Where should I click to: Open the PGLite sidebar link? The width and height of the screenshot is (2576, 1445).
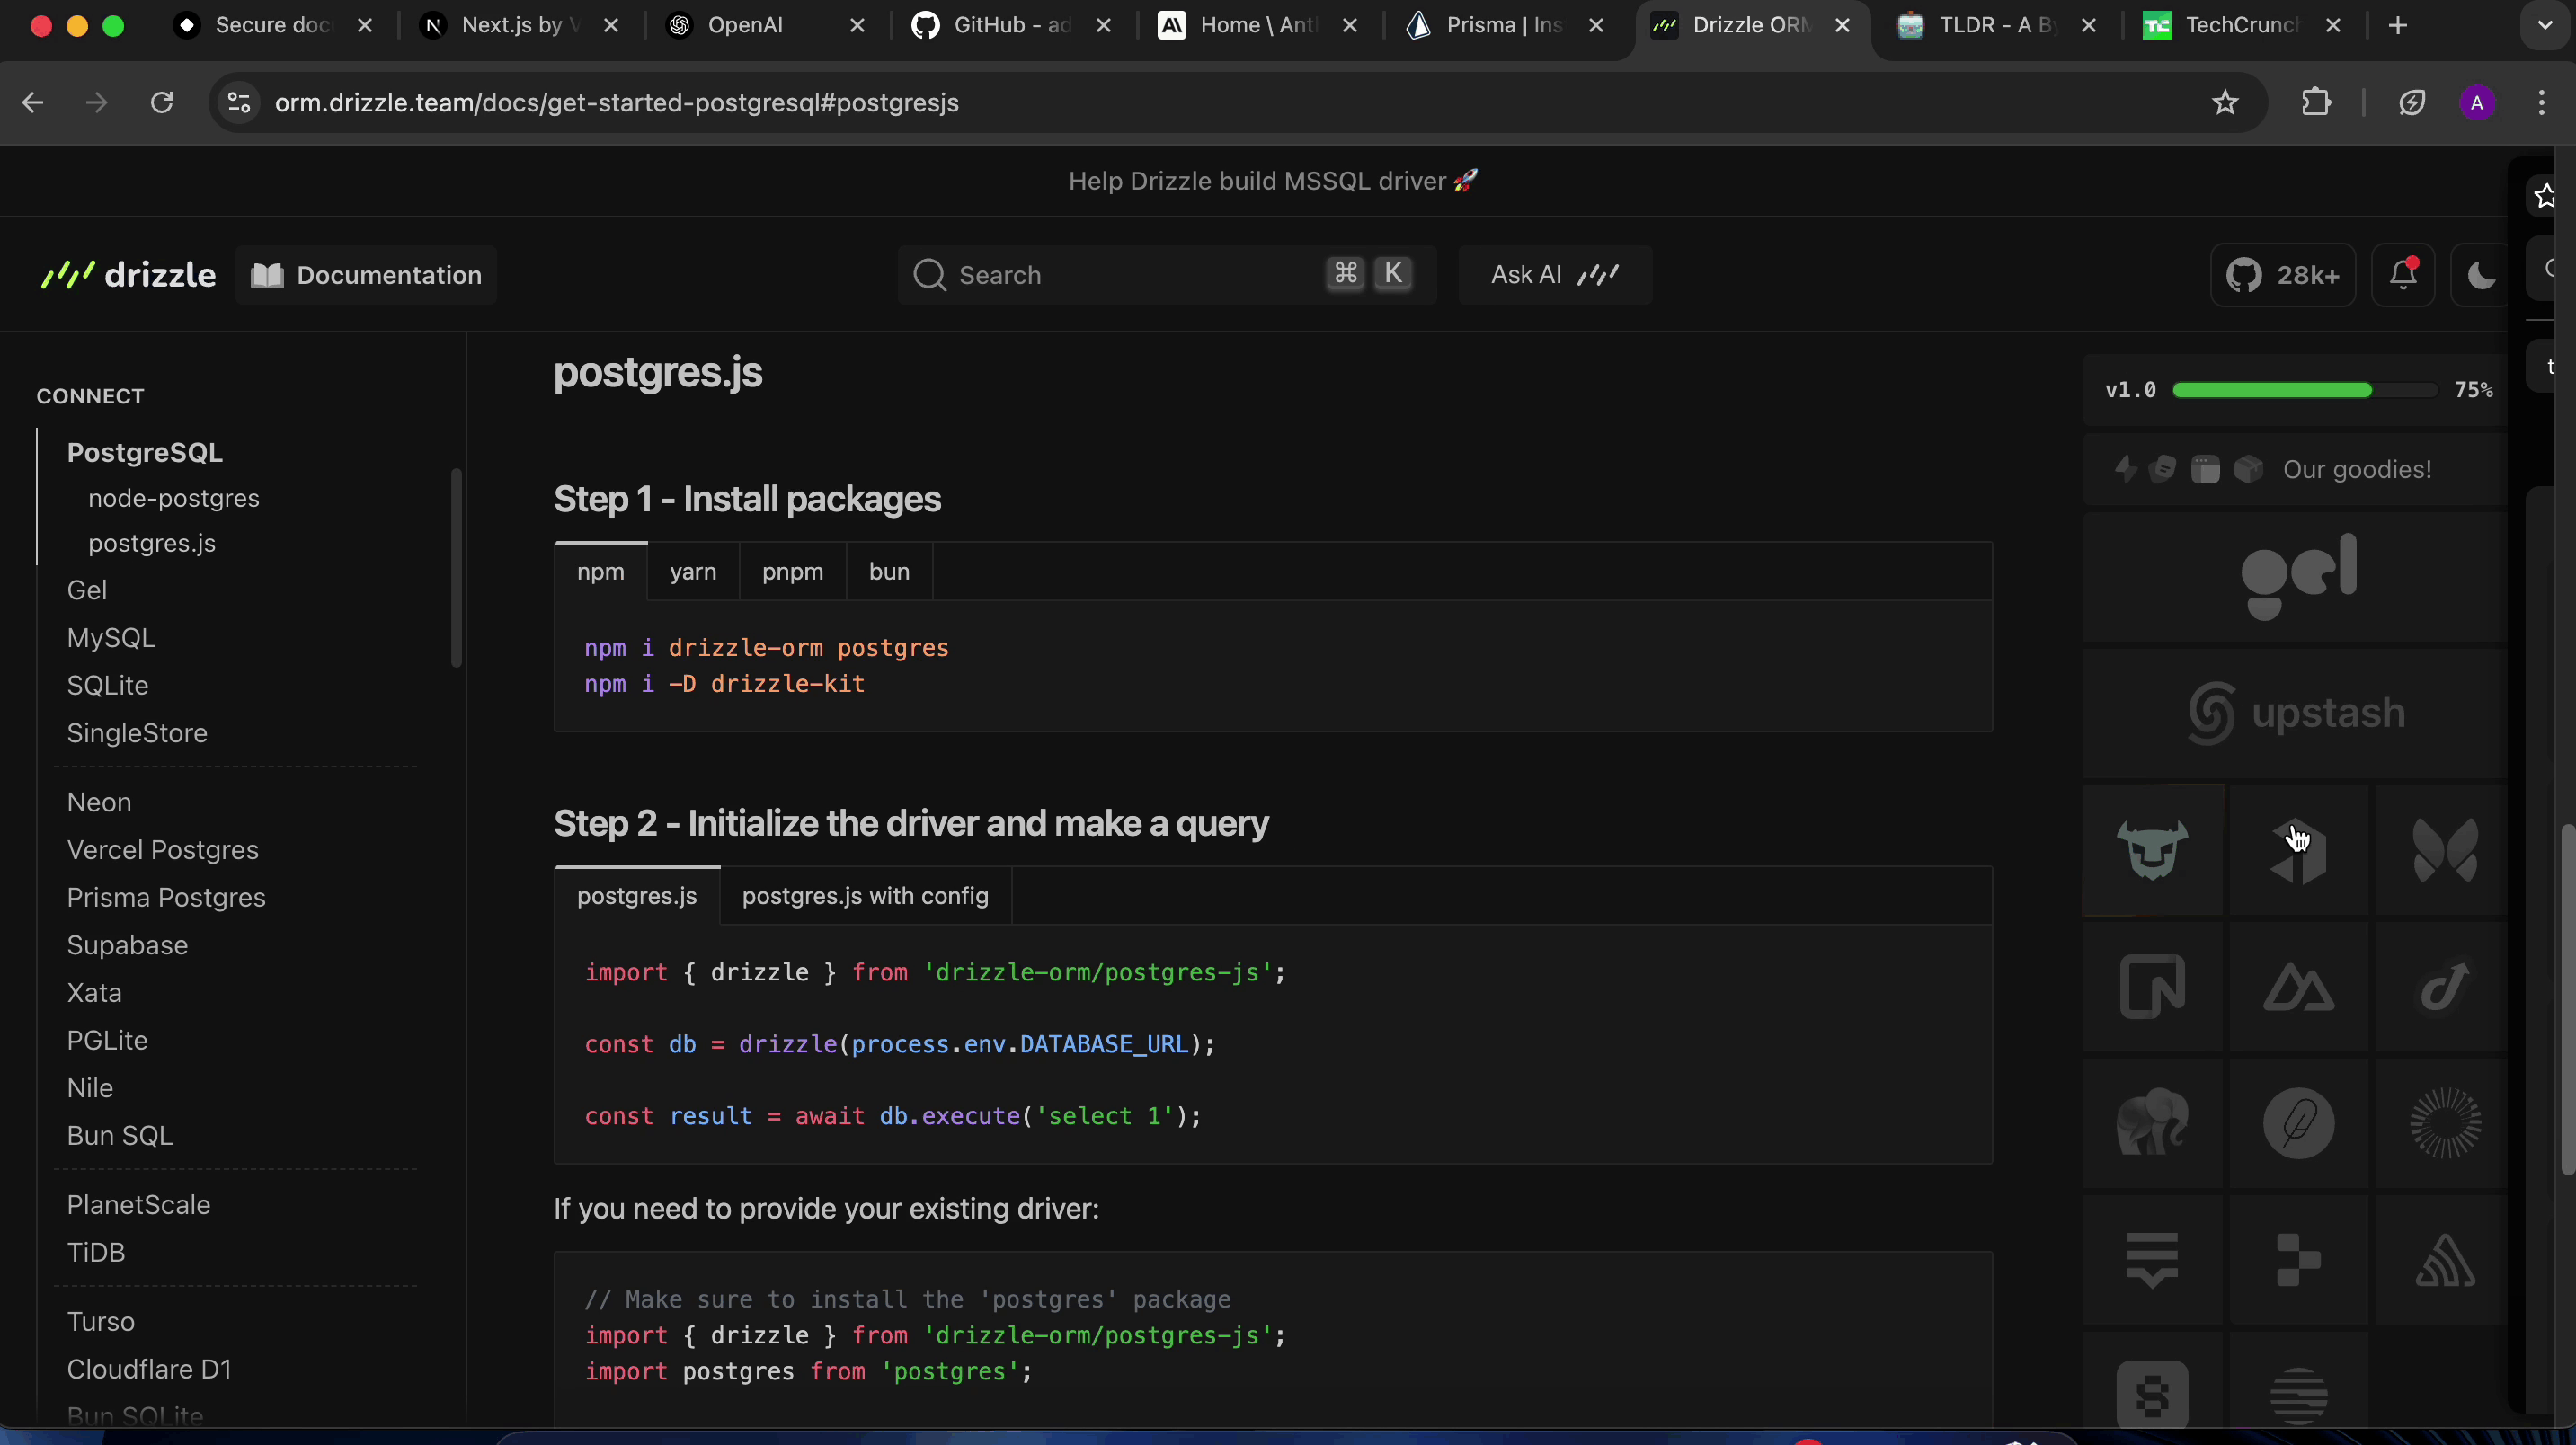click(107, 1040)
